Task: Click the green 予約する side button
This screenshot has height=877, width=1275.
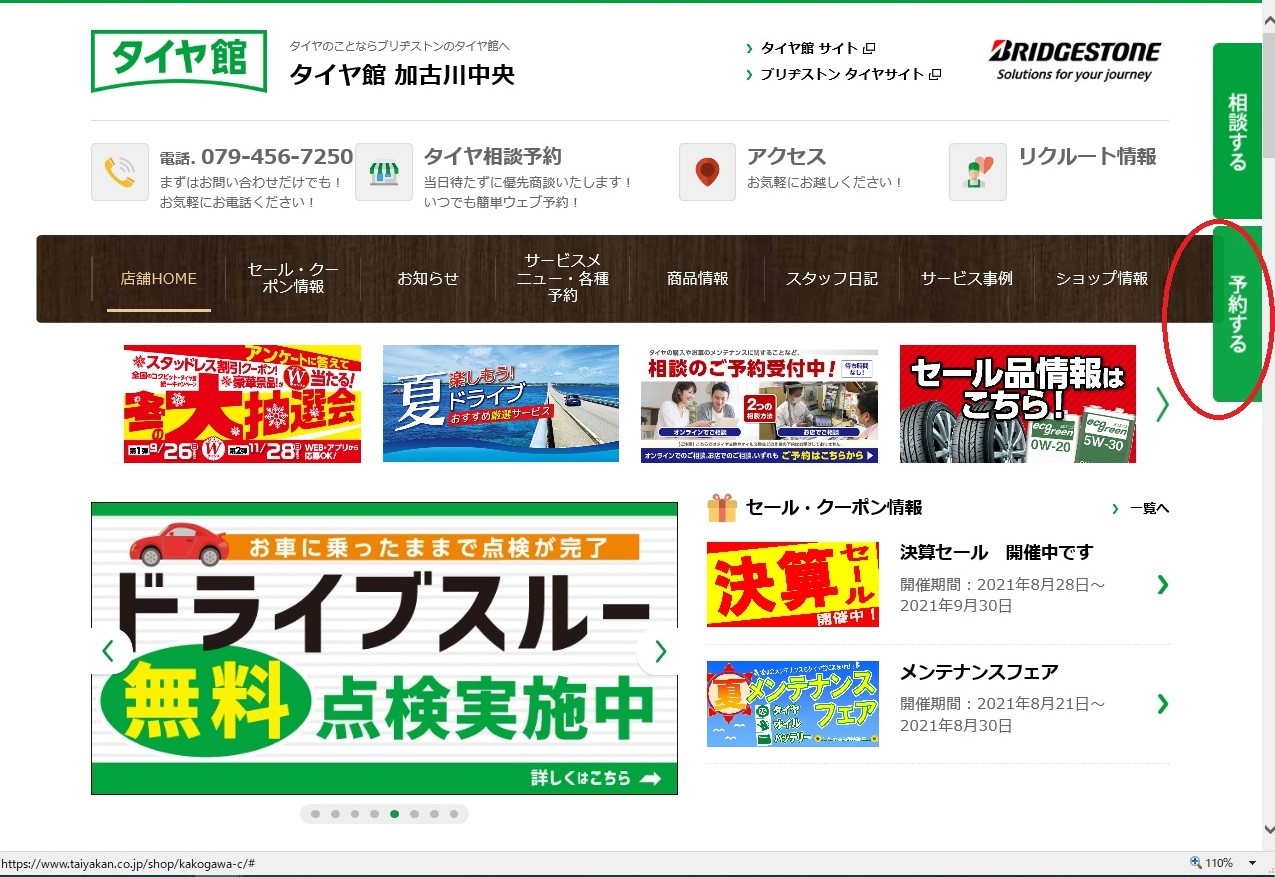Action: [x=1237, y=314]
